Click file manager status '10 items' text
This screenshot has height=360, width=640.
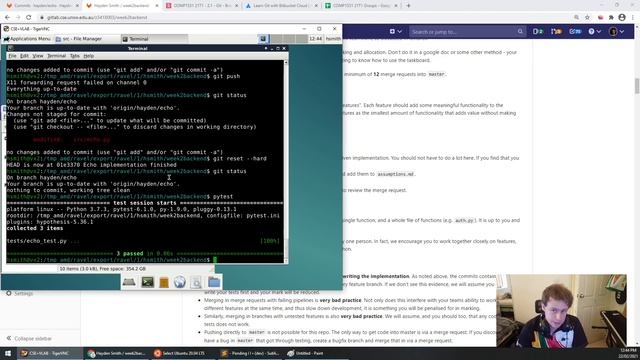coord(102,269)
